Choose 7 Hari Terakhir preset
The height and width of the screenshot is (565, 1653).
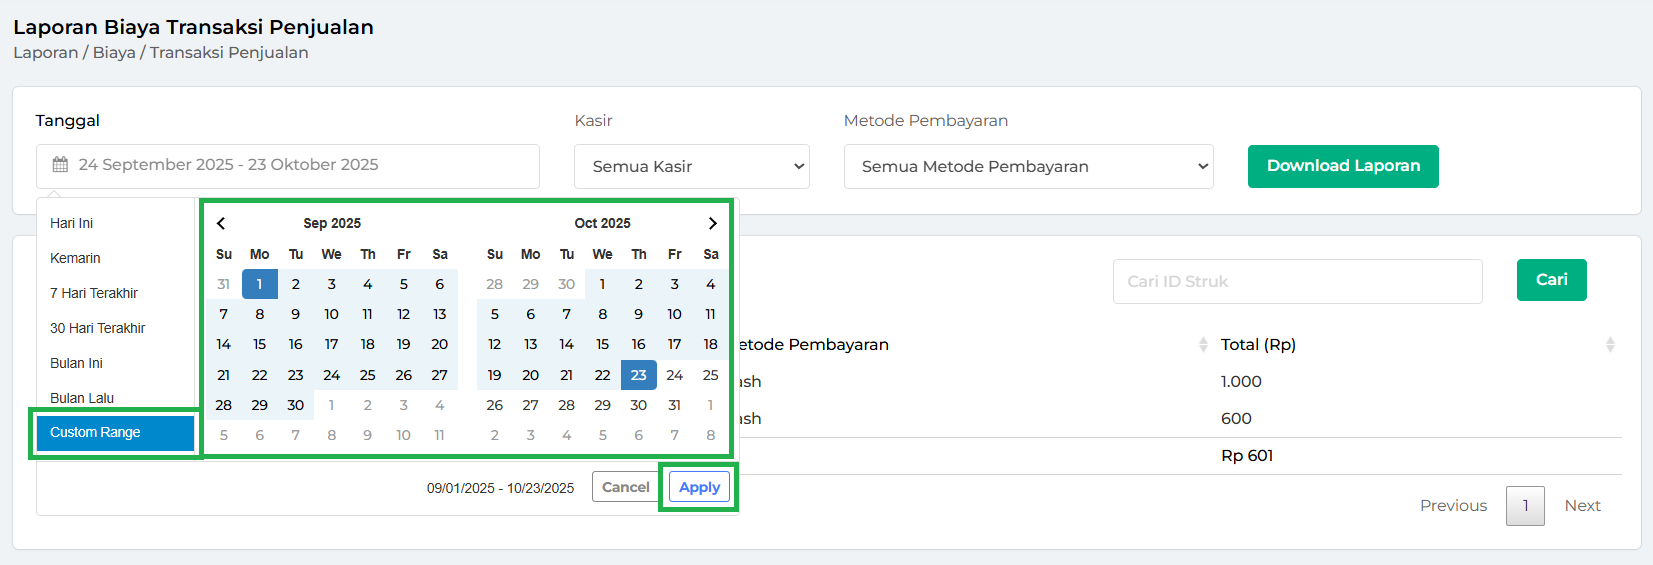coord(94,293)
